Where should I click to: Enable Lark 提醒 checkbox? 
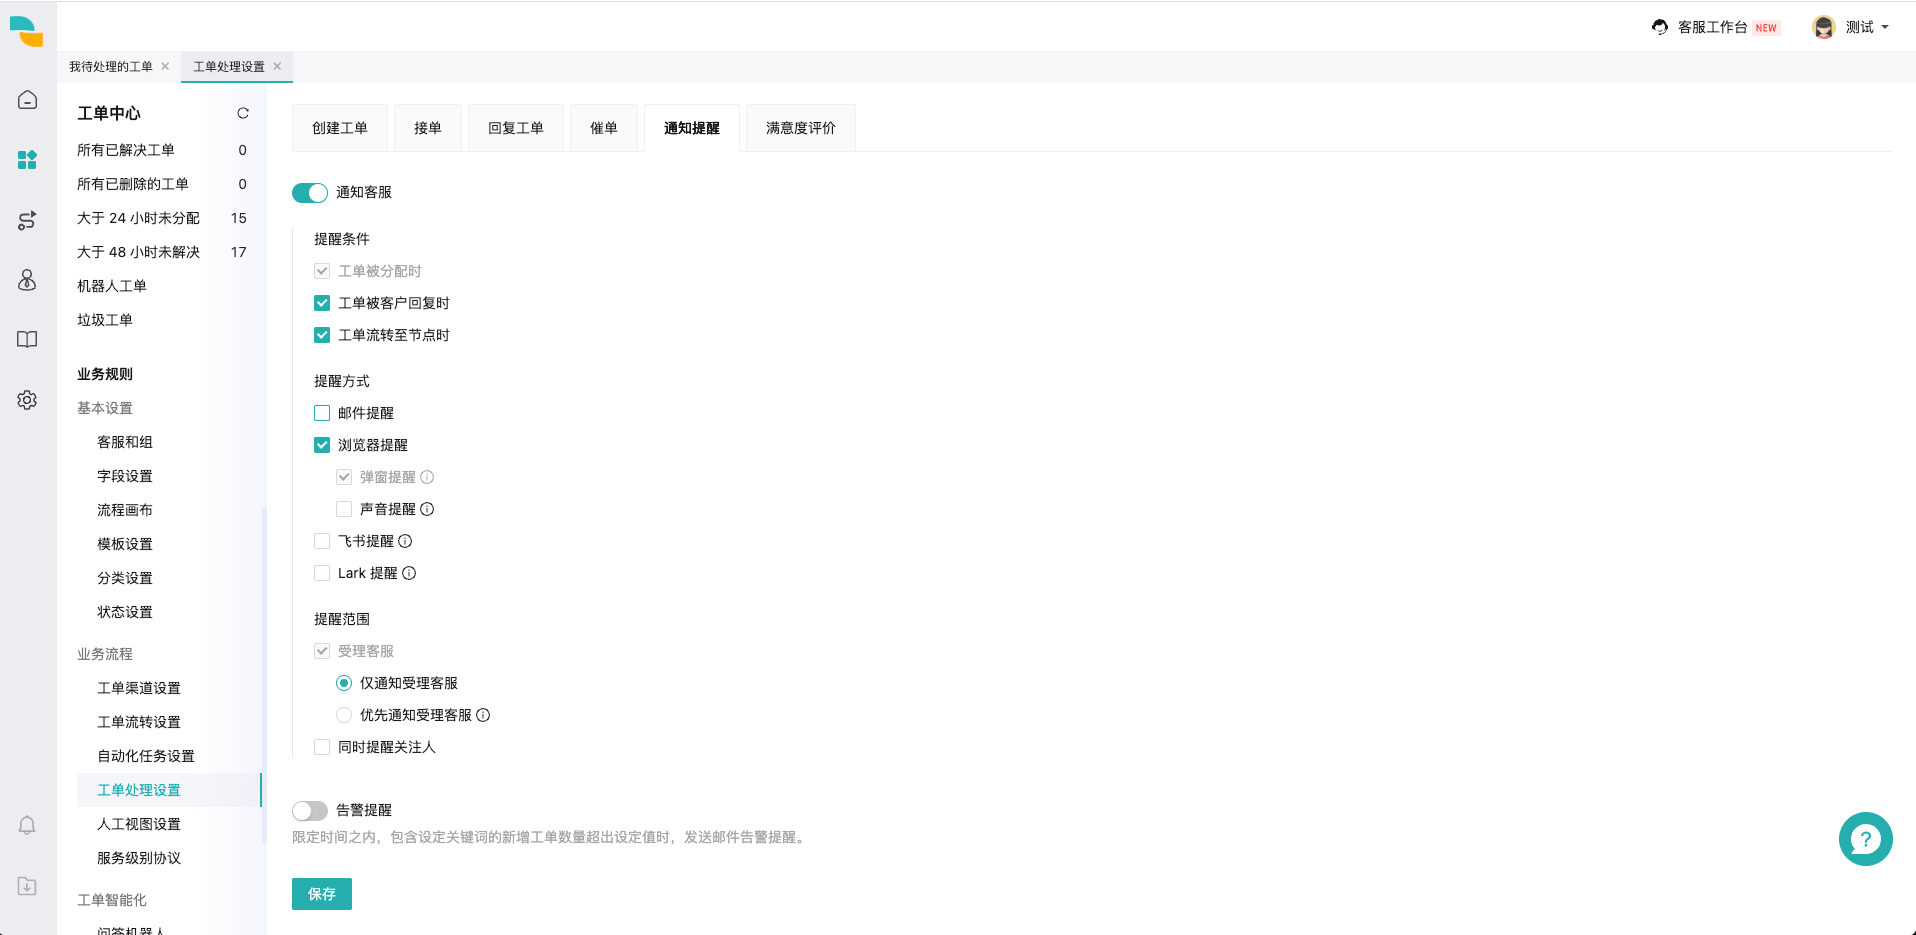pyautogui.click(x=322, y=573)
